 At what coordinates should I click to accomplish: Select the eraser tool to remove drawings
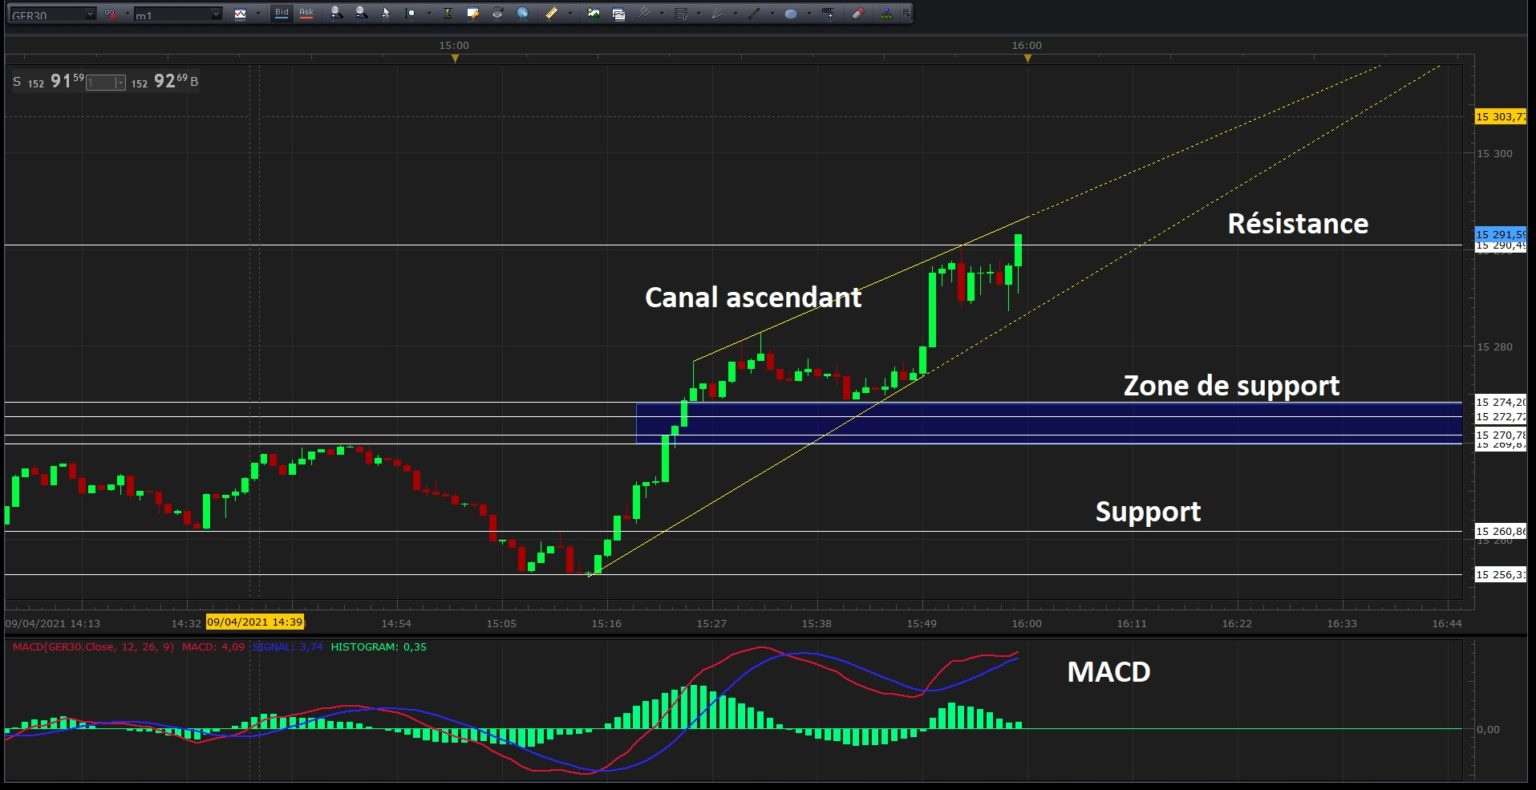click(x=857, y=14)
